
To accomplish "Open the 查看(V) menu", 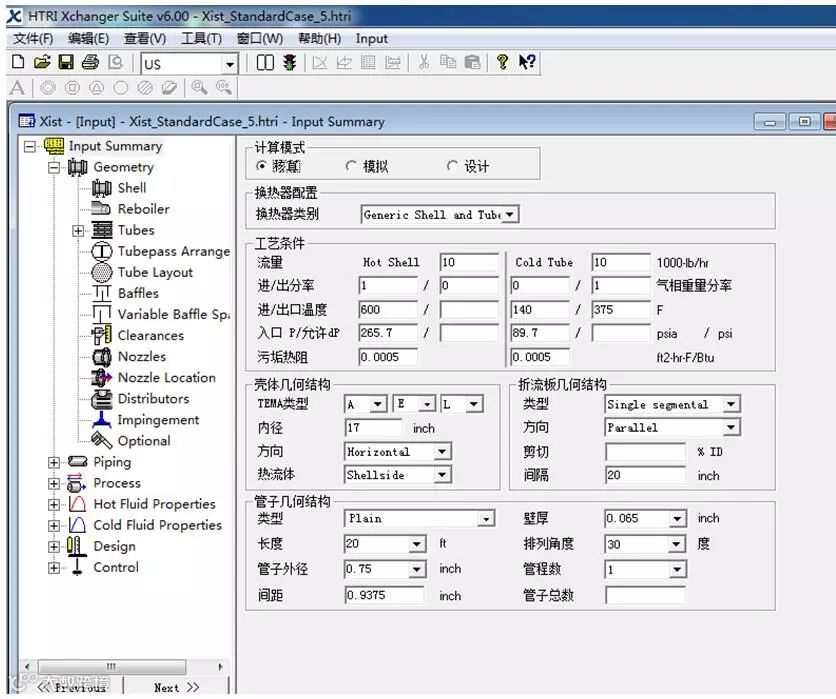I will click(x=144, y=39).
